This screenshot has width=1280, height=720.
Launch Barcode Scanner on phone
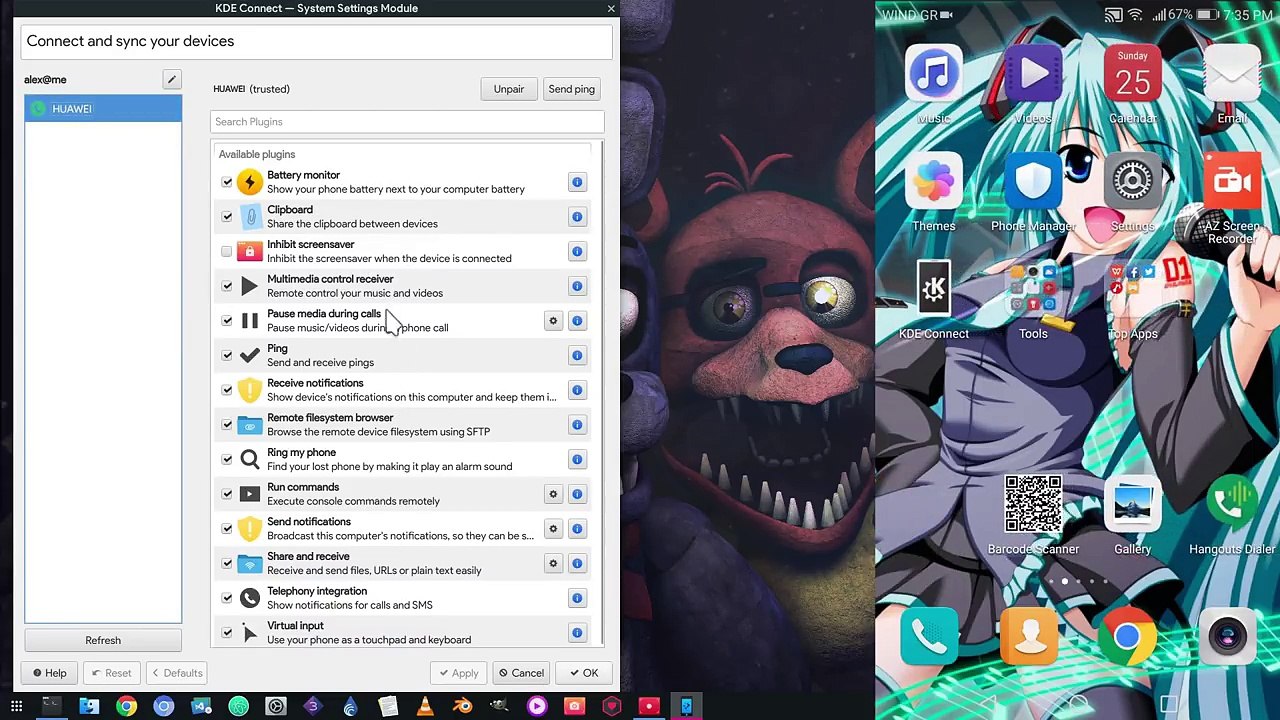[x=1033, y=515]
